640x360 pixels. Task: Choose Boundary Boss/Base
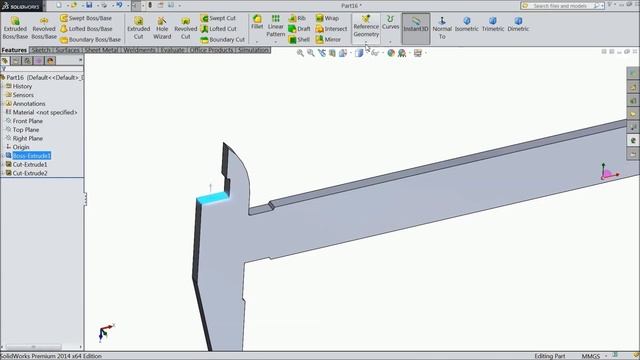point(90,40)
